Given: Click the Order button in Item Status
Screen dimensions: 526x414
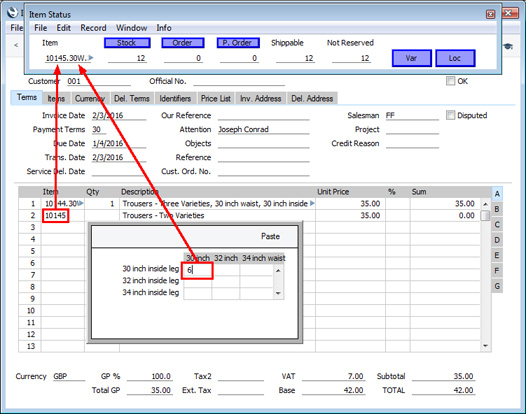Looking at the screenshot, I should click(x=182, y=43).
